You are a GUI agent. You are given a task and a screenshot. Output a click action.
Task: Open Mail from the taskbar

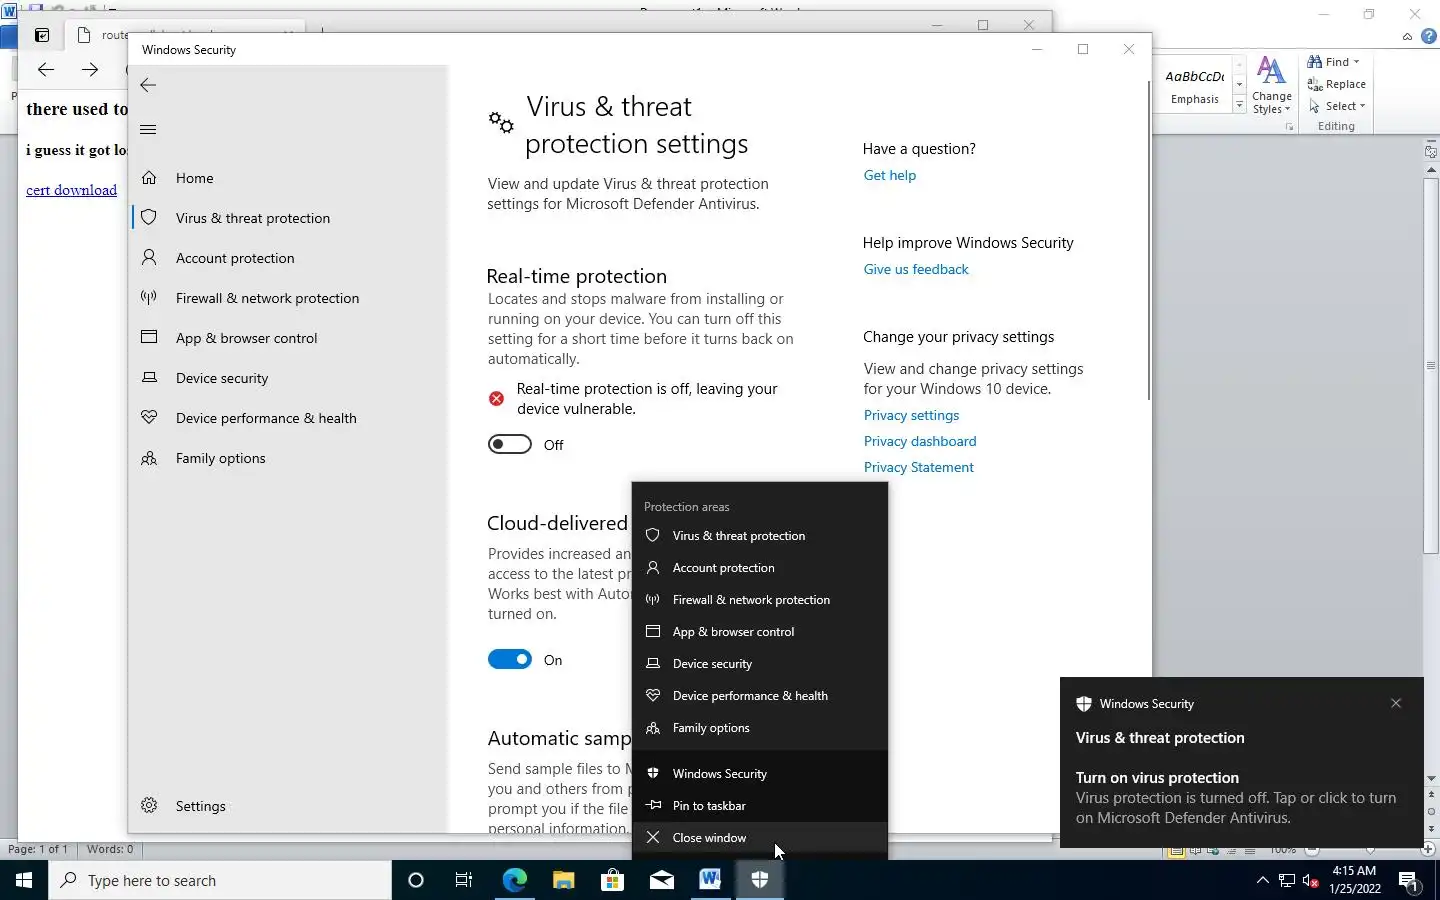[x=661, y=880]
